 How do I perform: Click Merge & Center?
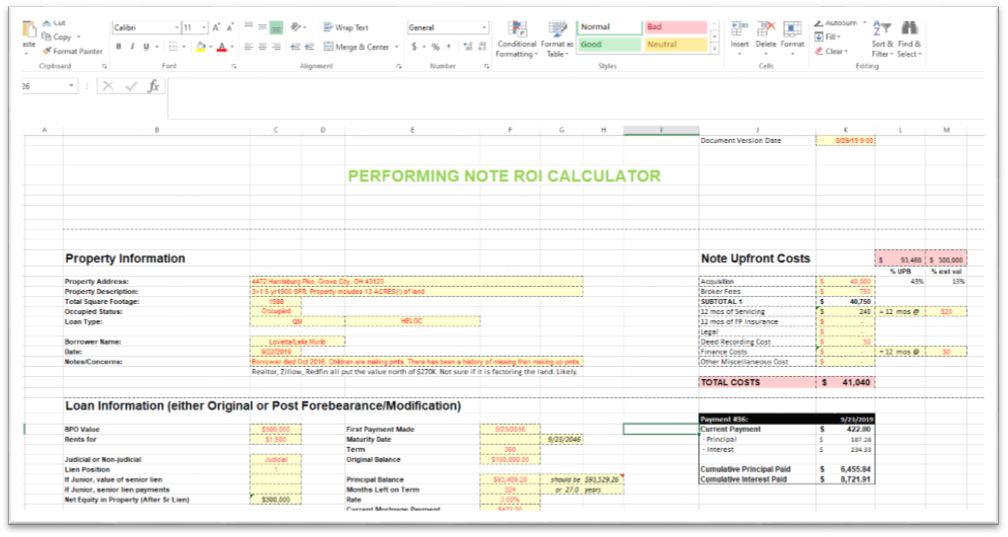[x=357, y=46]
